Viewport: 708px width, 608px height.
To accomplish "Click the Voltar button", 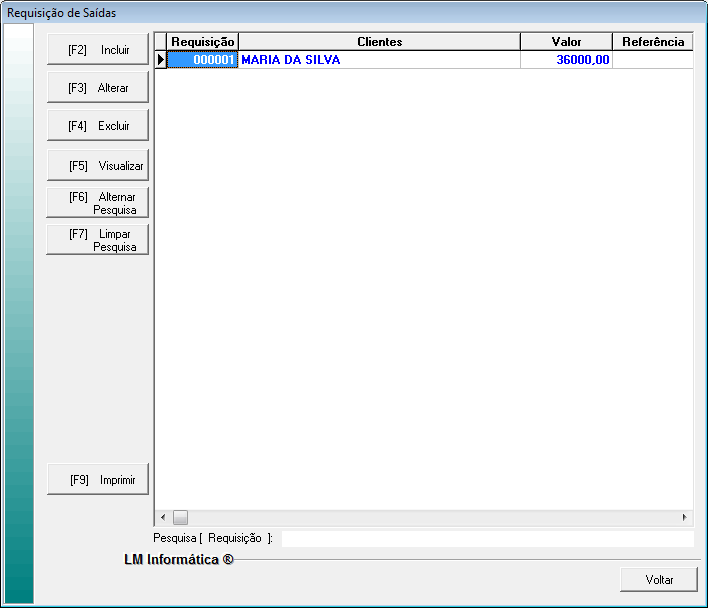I will (658, 579).
